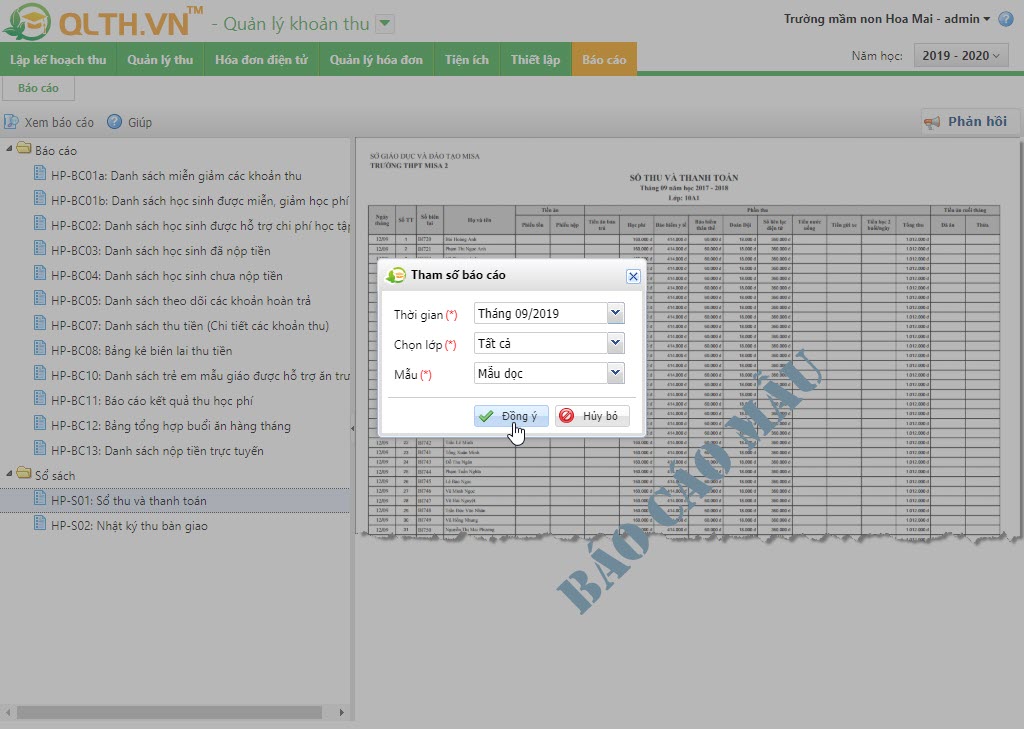
Task: Click the Thời gian field Tháng 09/2019
Action: coord(541,314)
